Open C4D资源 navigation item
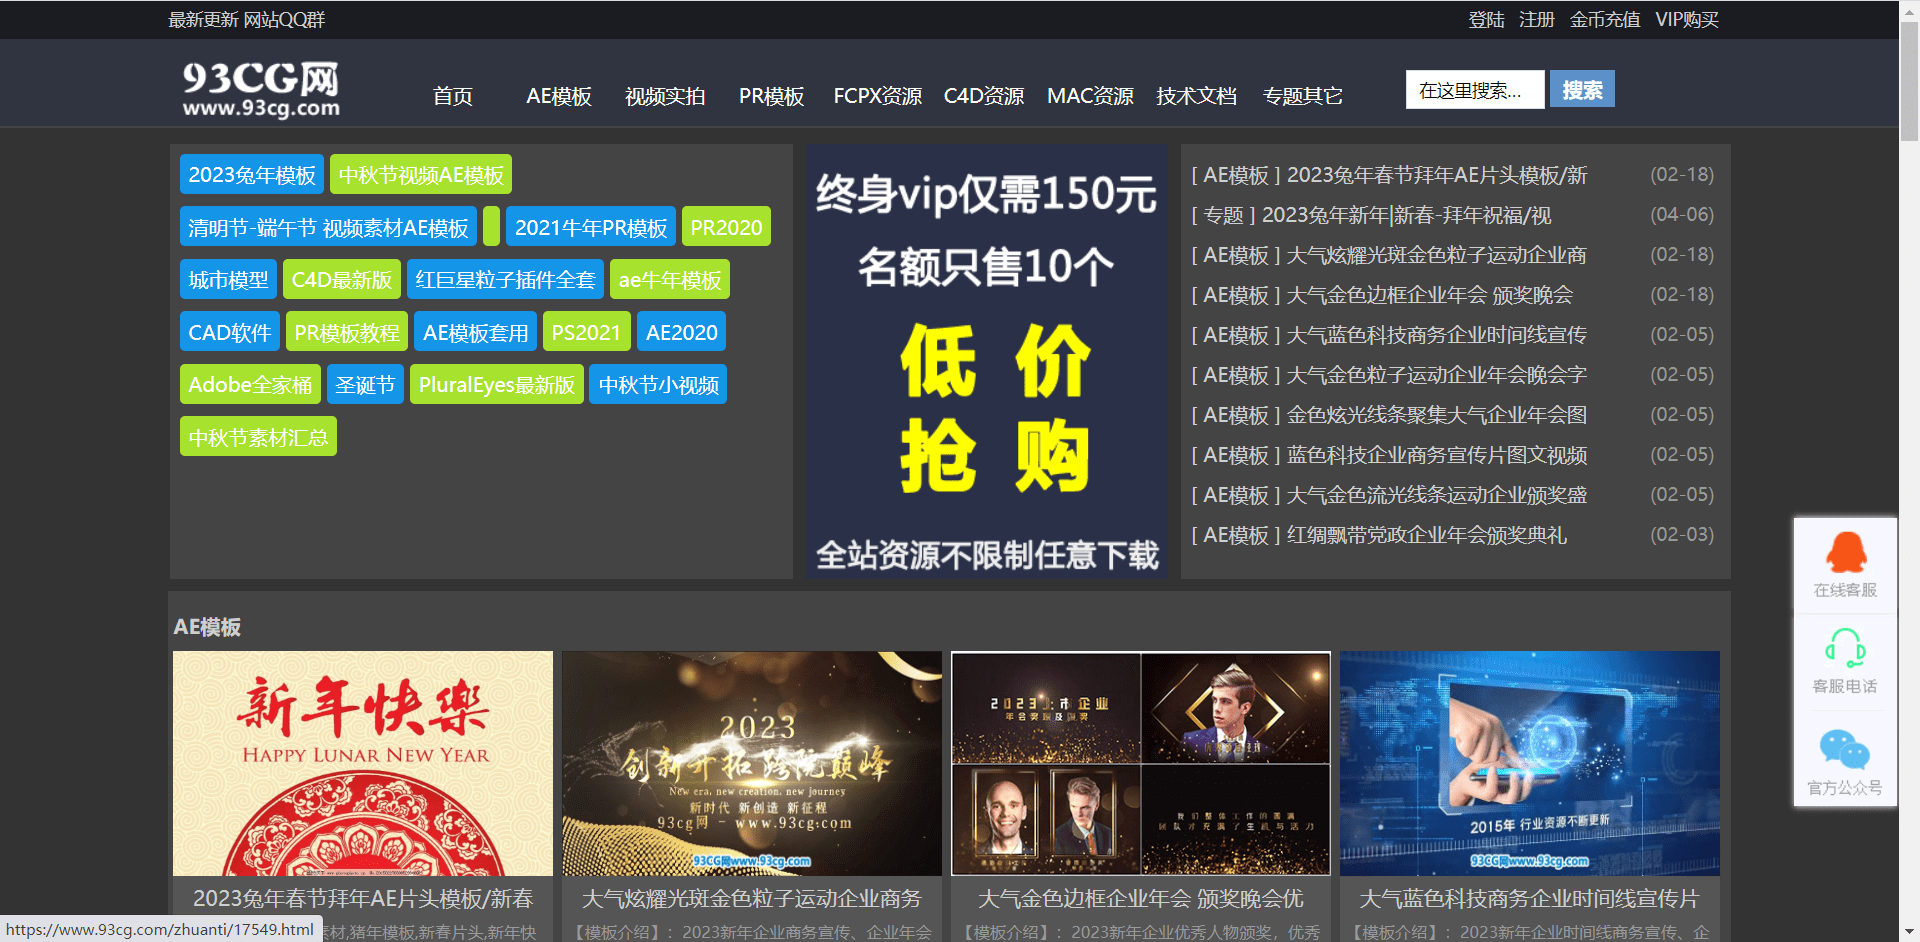 984,96
